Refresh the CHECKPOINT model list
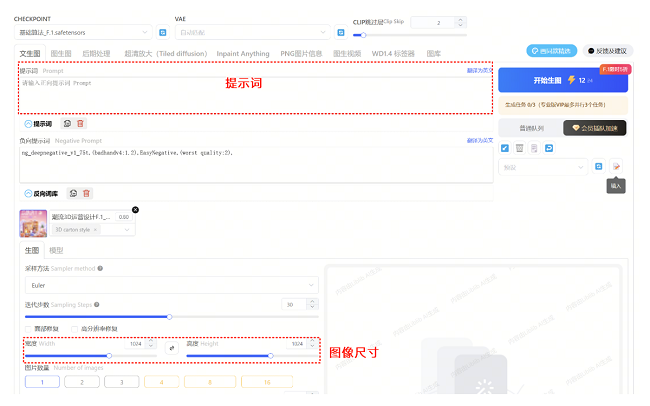 [x=162, y=32]
